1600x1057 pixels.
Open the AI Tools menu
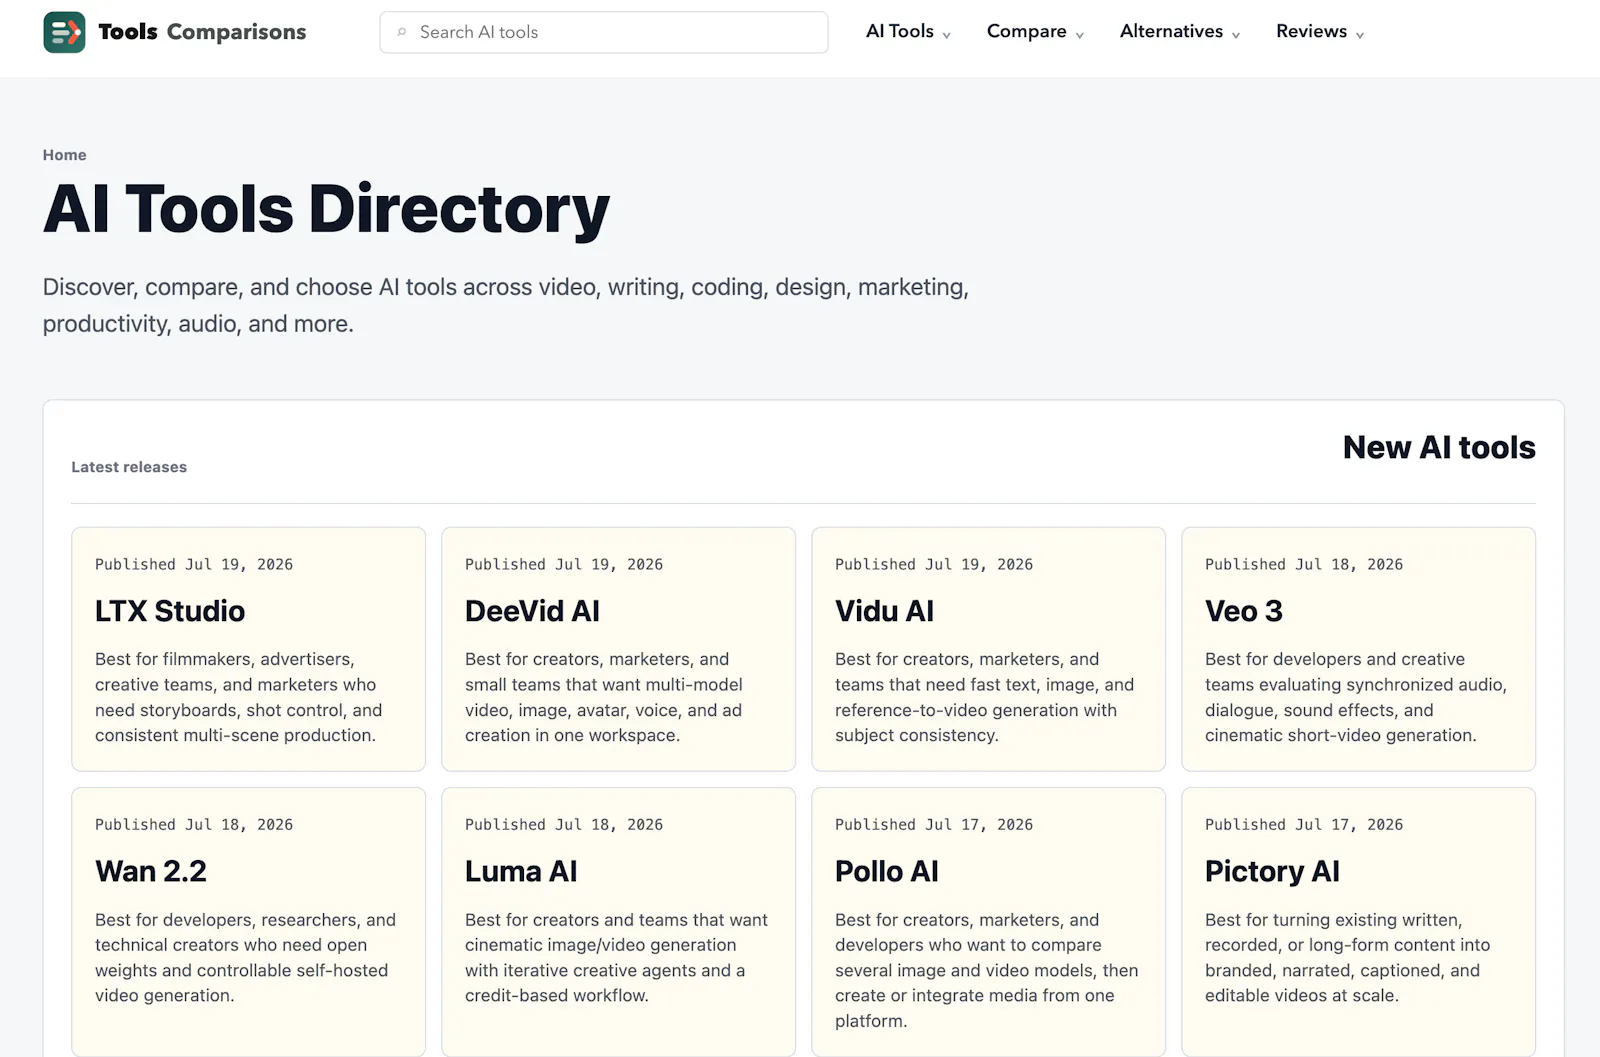click(x=899, y=31)
